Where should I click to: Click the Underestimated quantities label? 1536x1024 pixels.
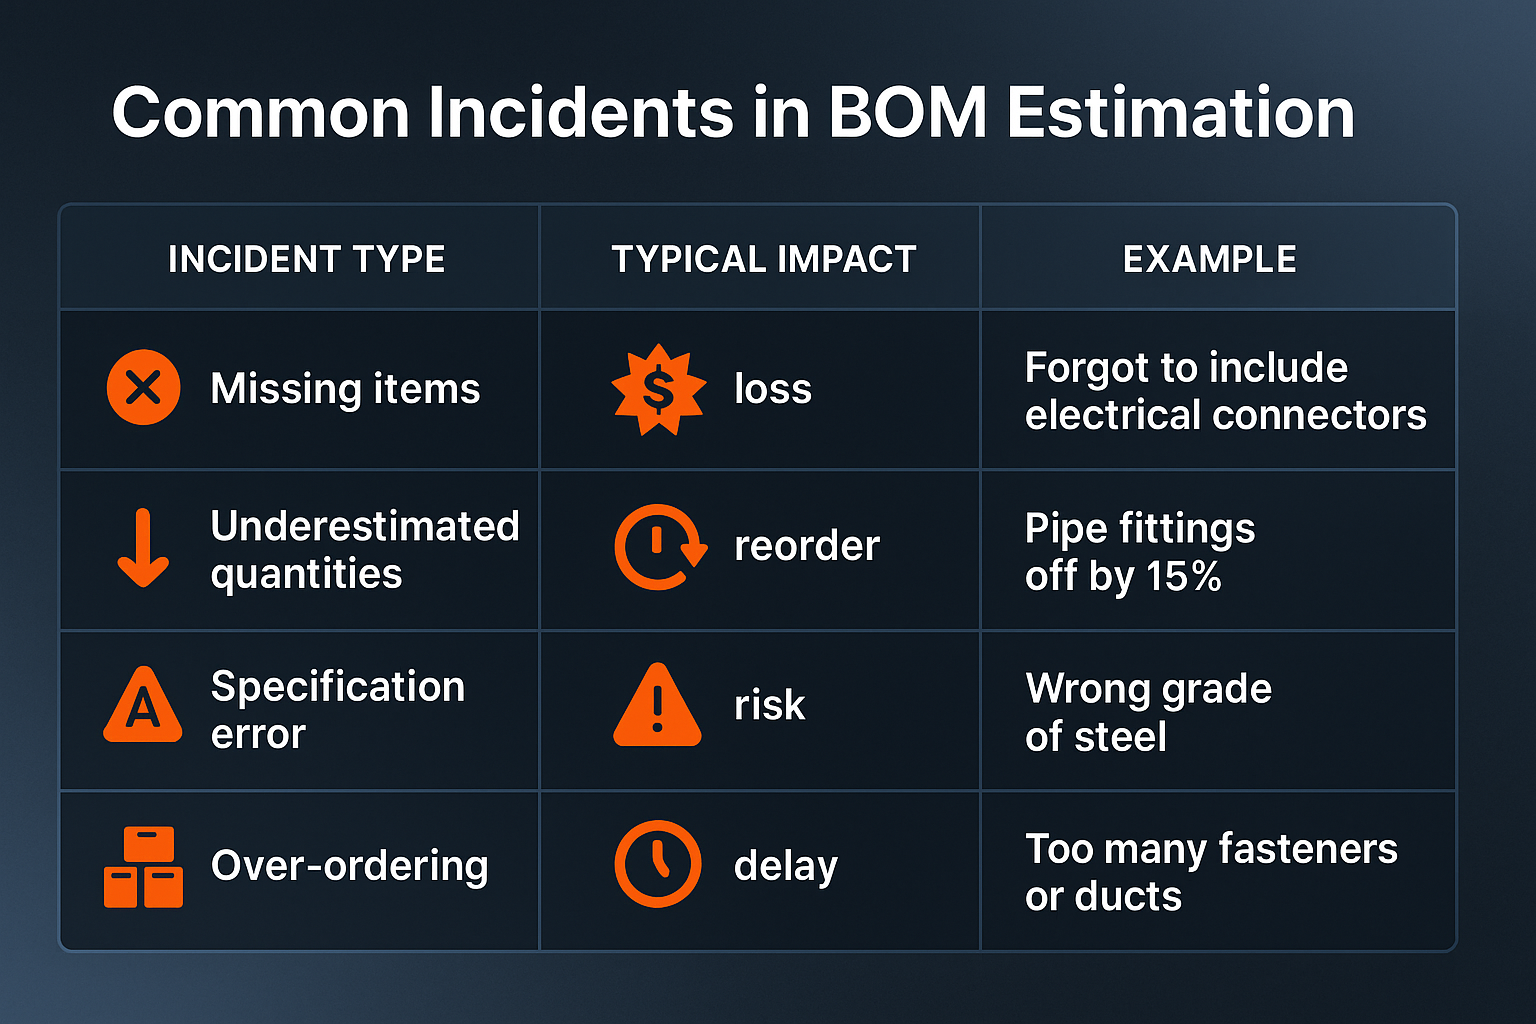click(x=364, y=549)
